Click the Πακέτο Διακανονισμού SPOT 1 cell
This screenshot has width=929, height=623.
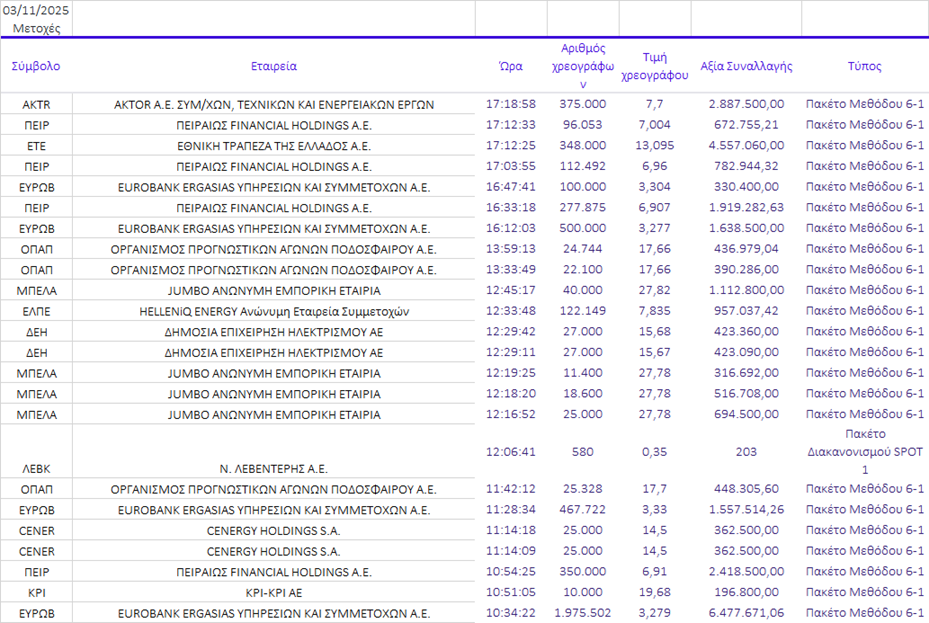coord(864,451)
